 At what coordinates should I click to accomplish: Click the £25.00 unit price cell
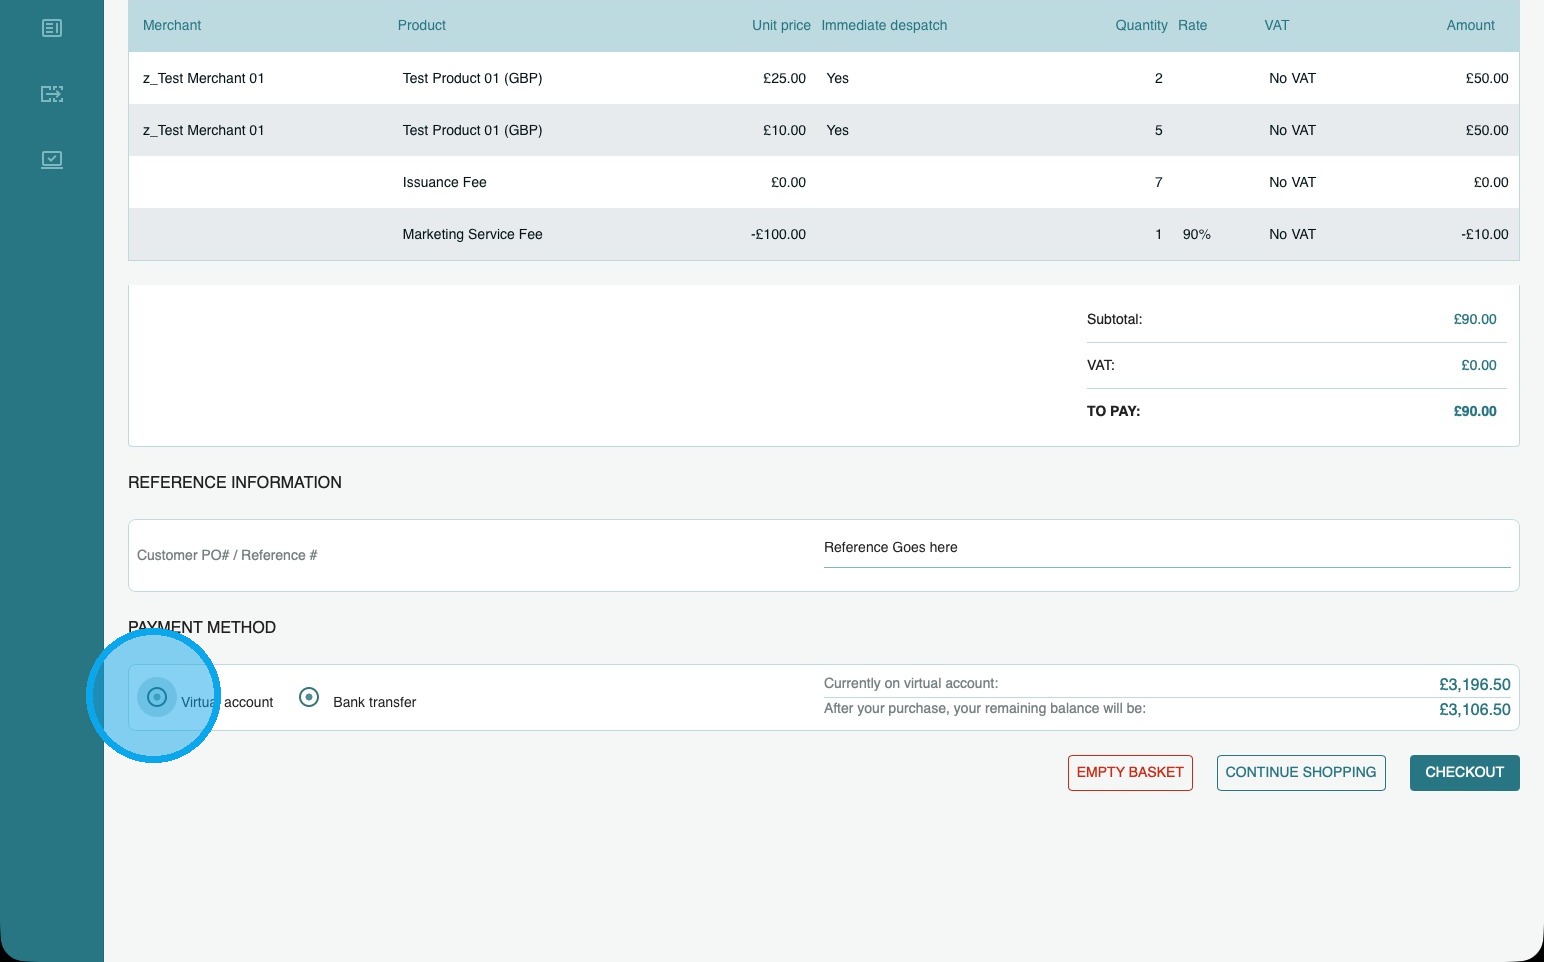784,78
